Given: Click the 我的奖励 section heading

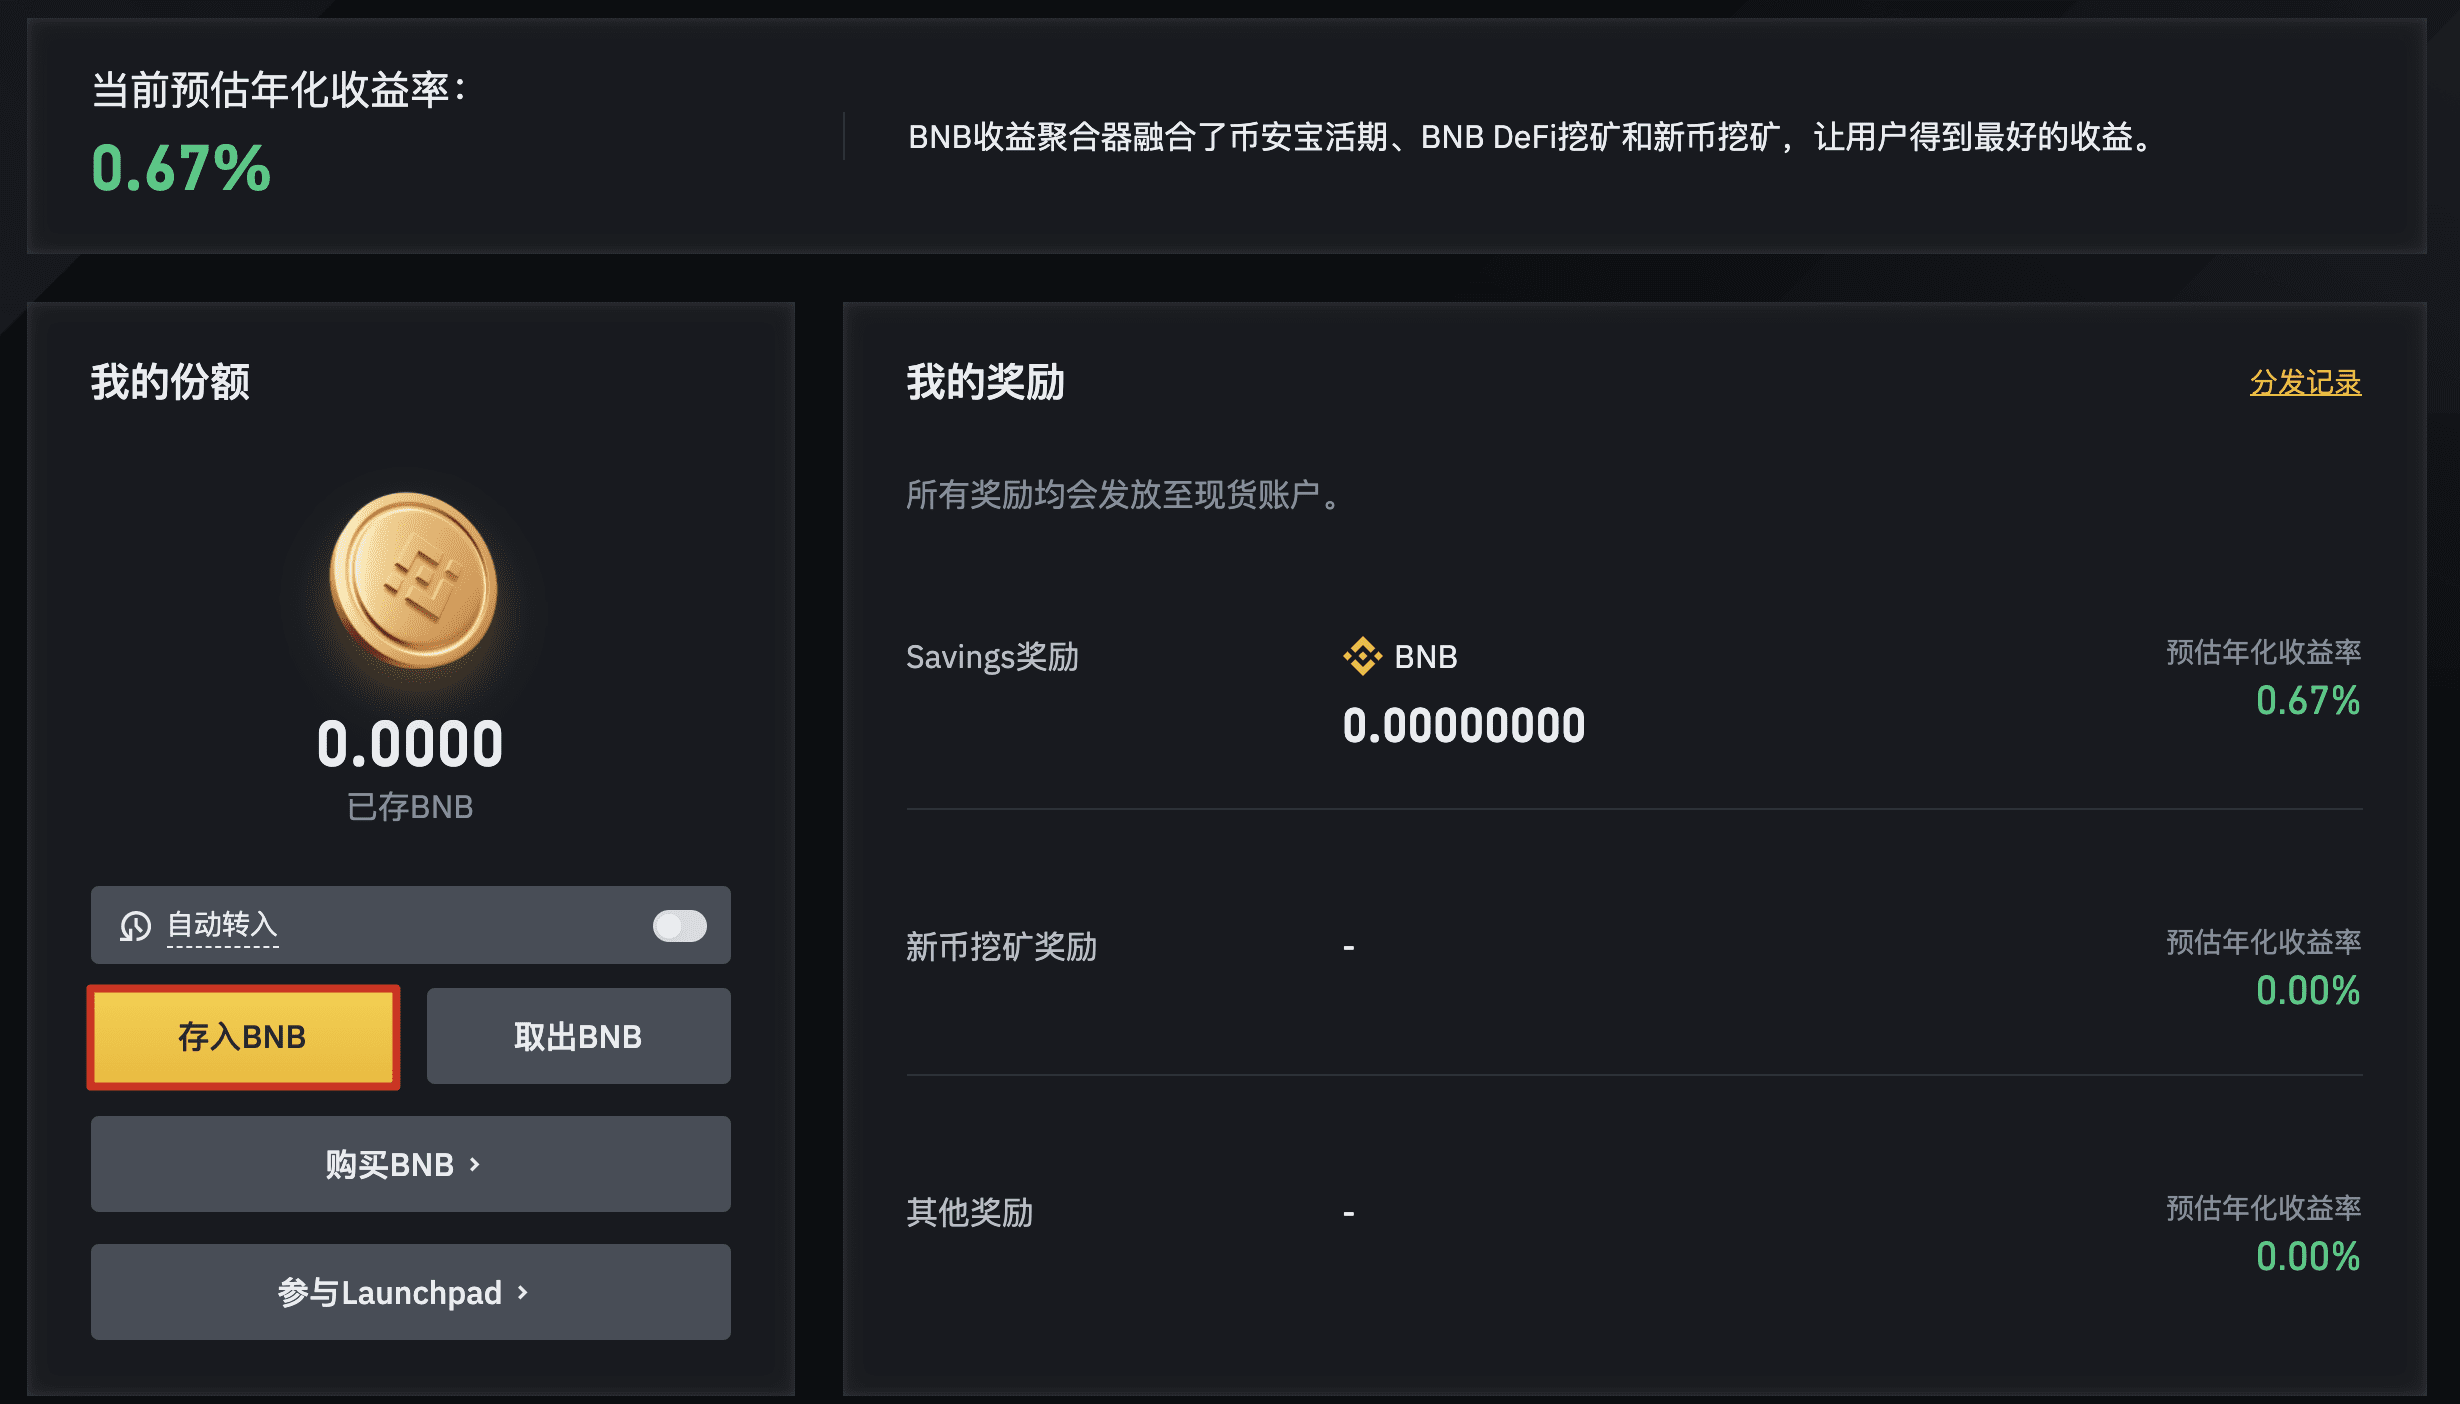Looking at the screenshot, I should (985, 383).
